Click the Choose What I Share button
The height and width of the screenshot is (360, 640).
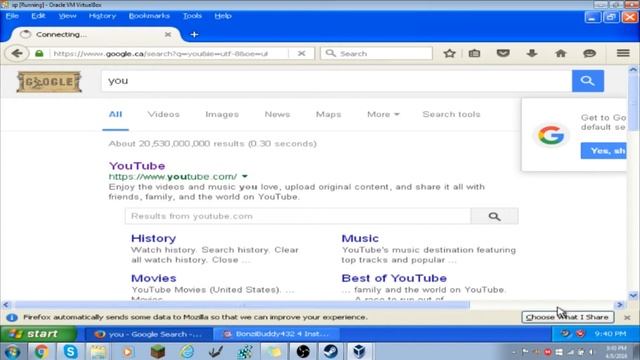point(567,317)
